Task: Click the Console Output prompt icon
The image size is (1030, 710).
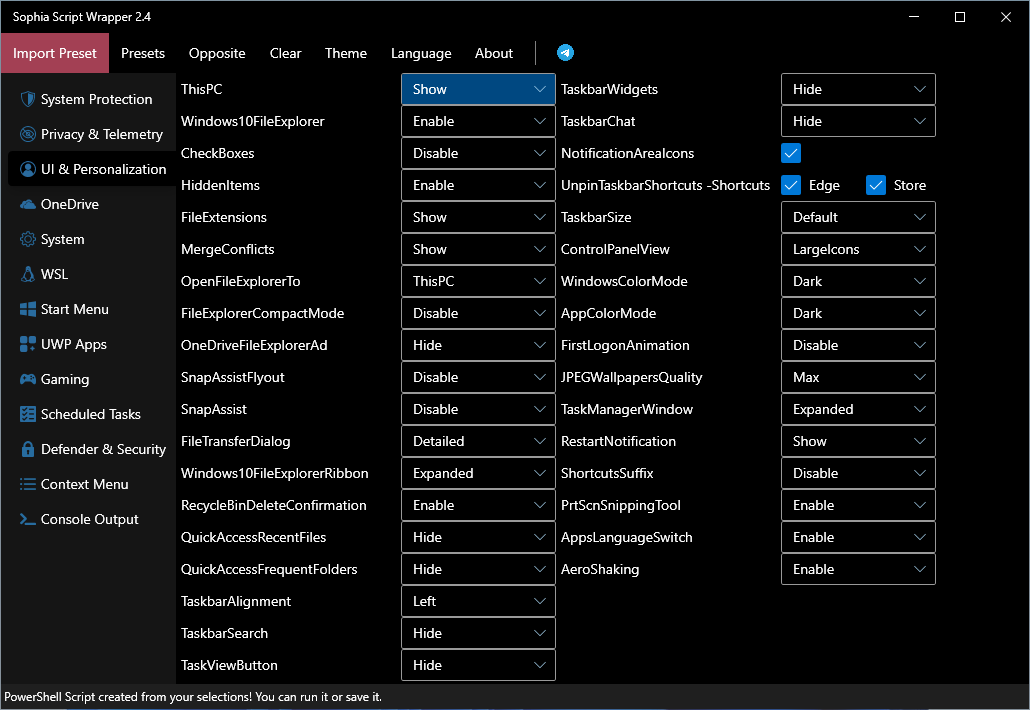Action: [28, 519]
